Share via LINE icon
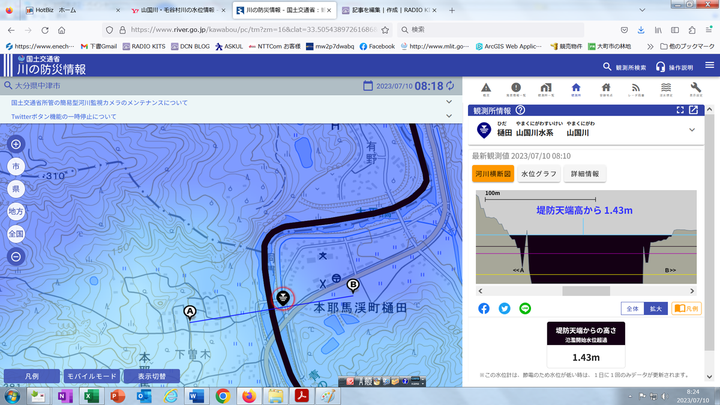The height and width of the screenshot is (405, 720). coord(525,308)
